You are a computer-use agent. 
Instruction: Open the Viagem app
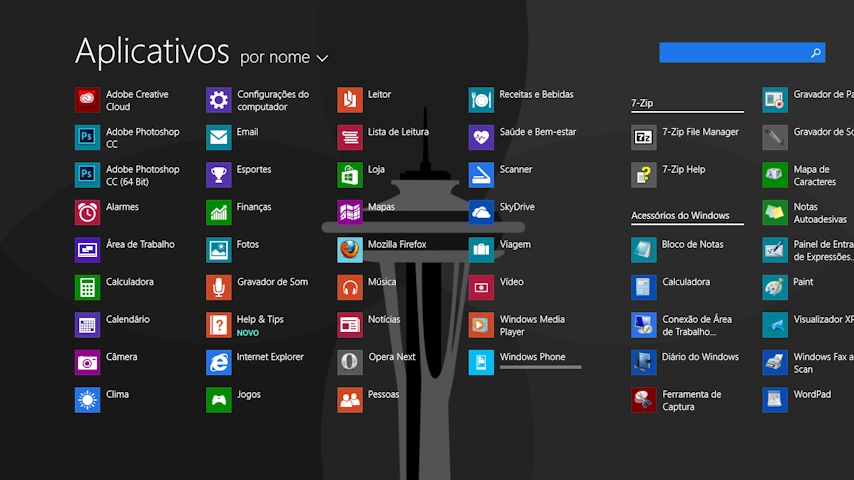481,250
